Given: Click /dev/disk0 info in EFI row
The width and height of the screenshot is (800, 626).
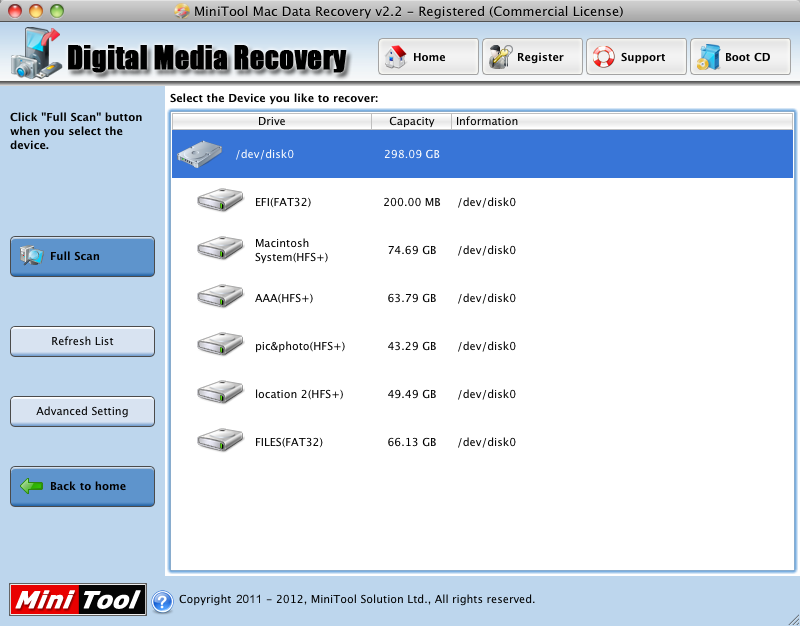Looking at the screenshot, I should pos(487,202).
